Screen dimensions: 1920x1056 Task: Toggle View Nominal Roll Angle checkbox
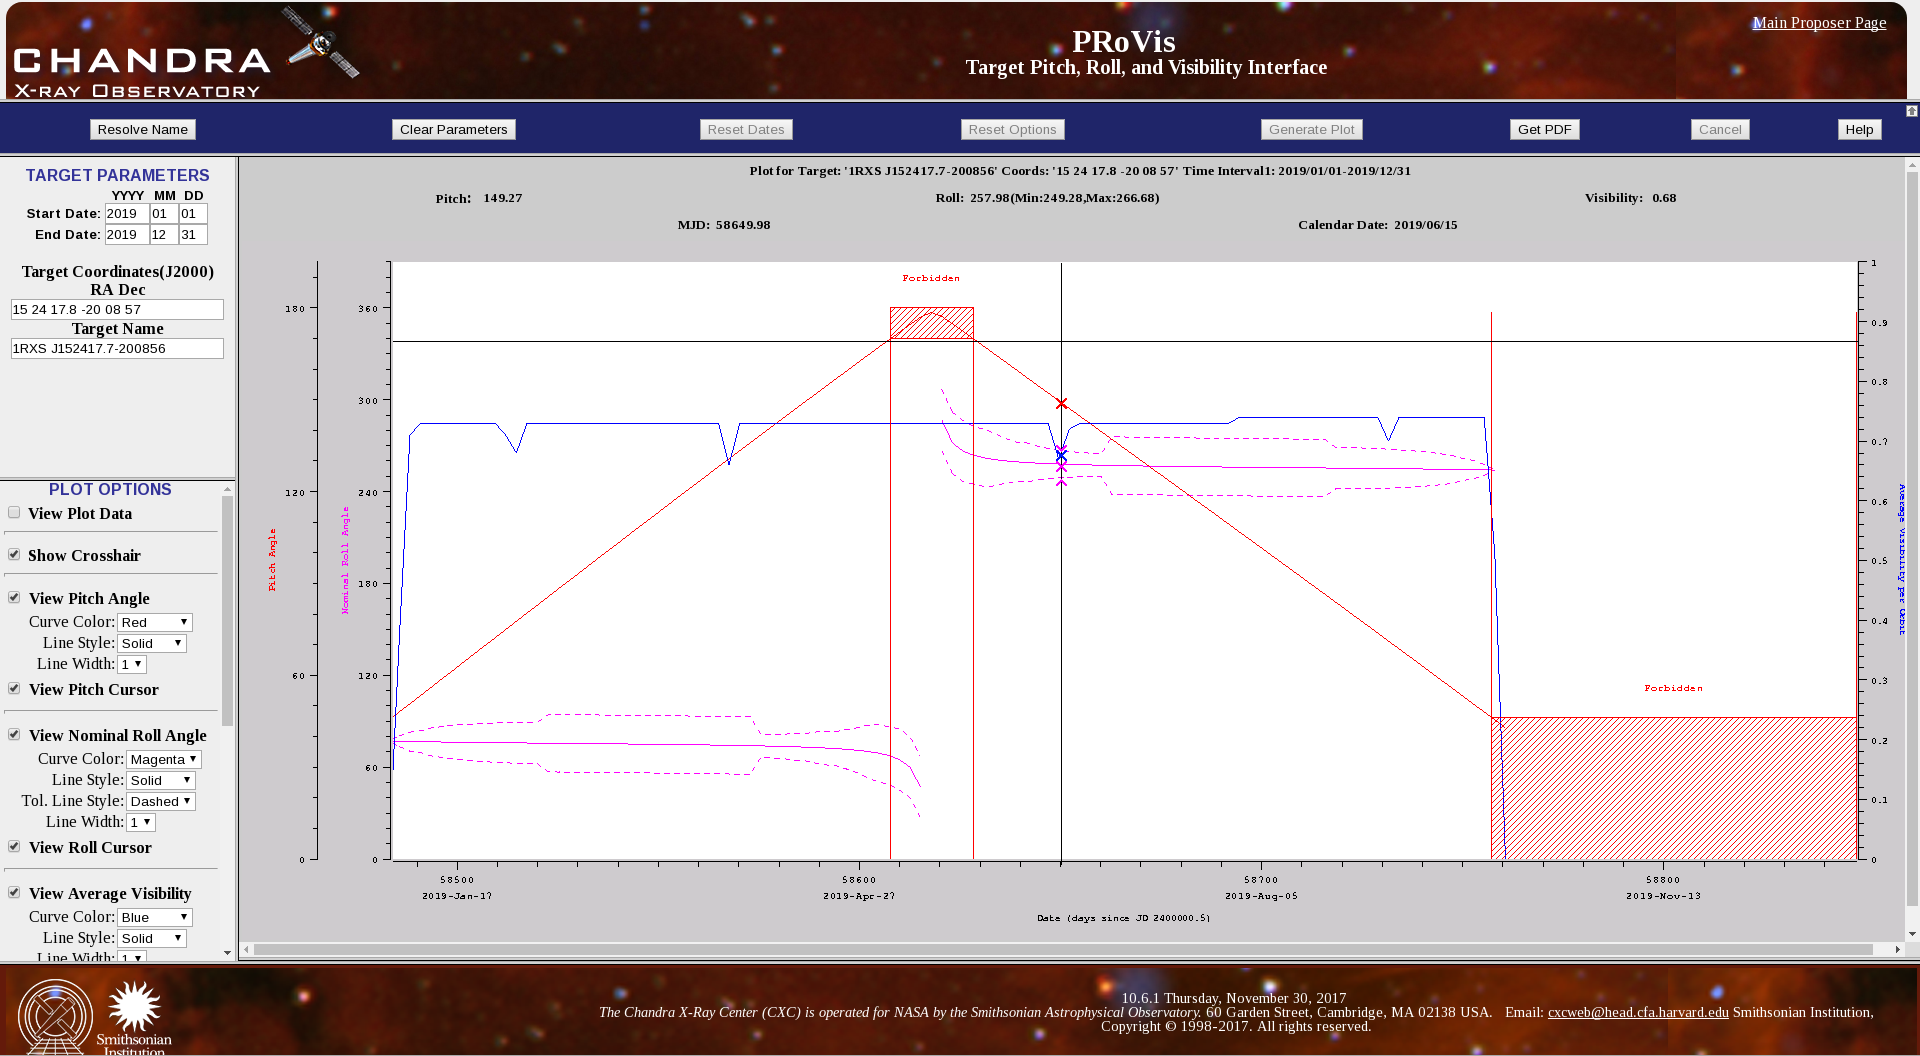tap(14, 735)
